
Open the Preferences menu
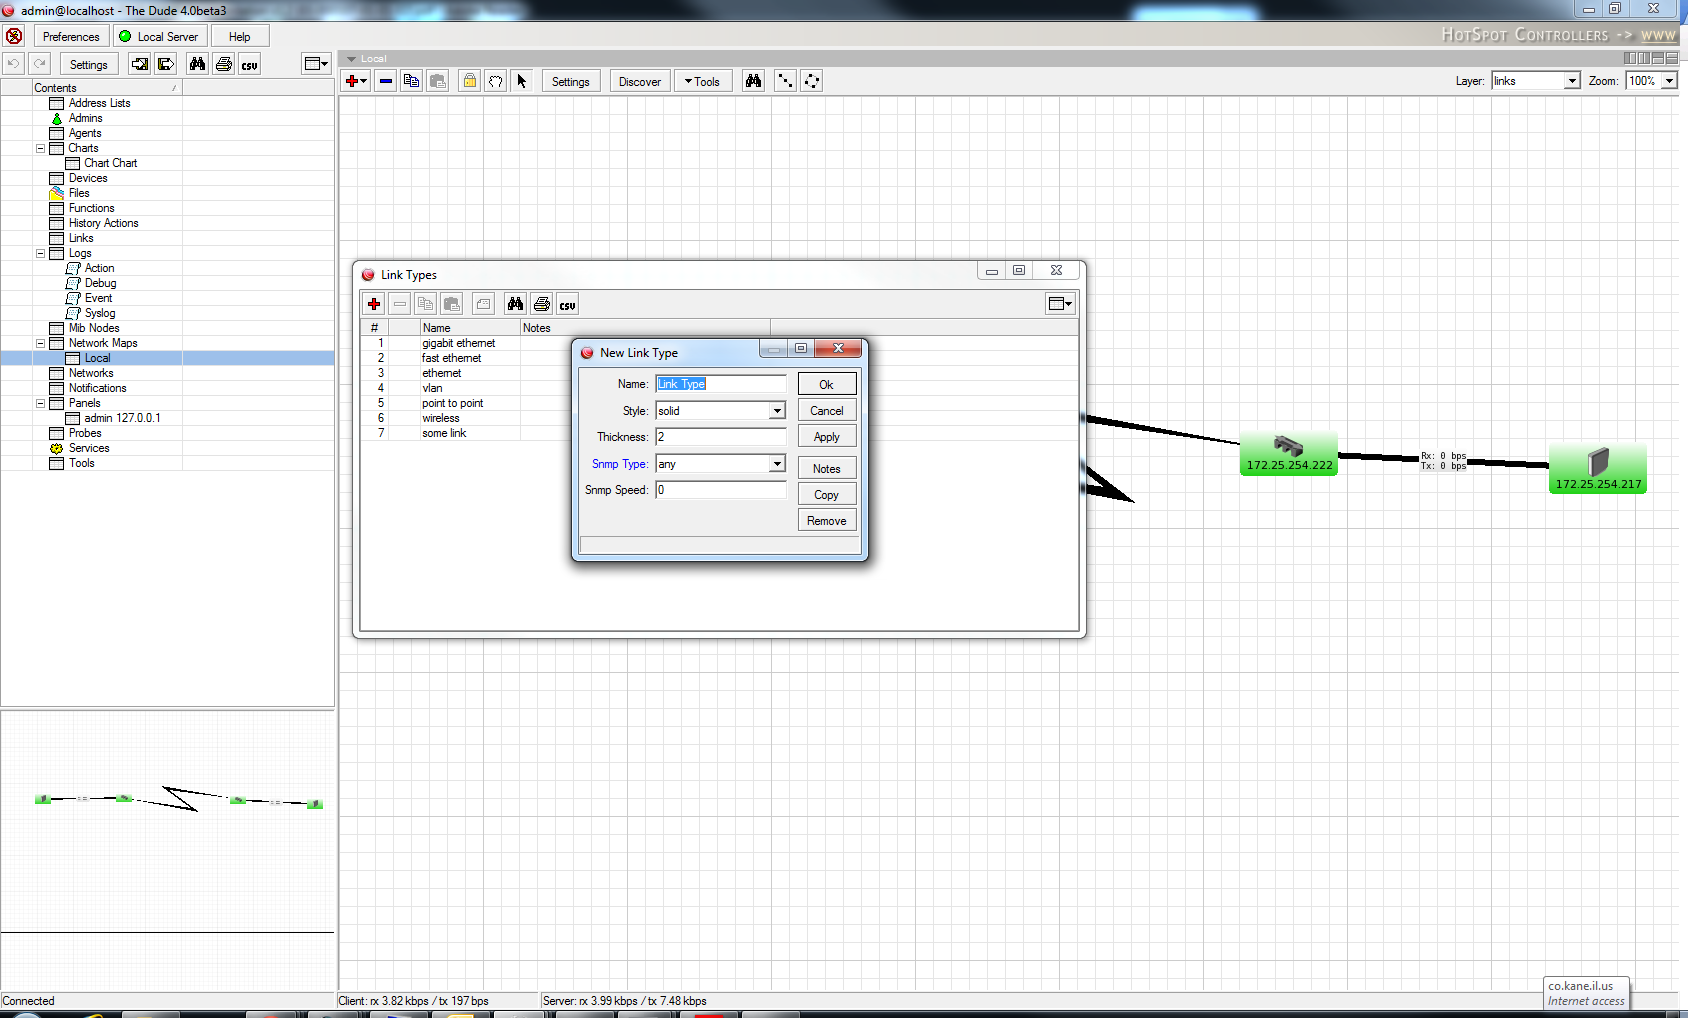tap(70, 35)
